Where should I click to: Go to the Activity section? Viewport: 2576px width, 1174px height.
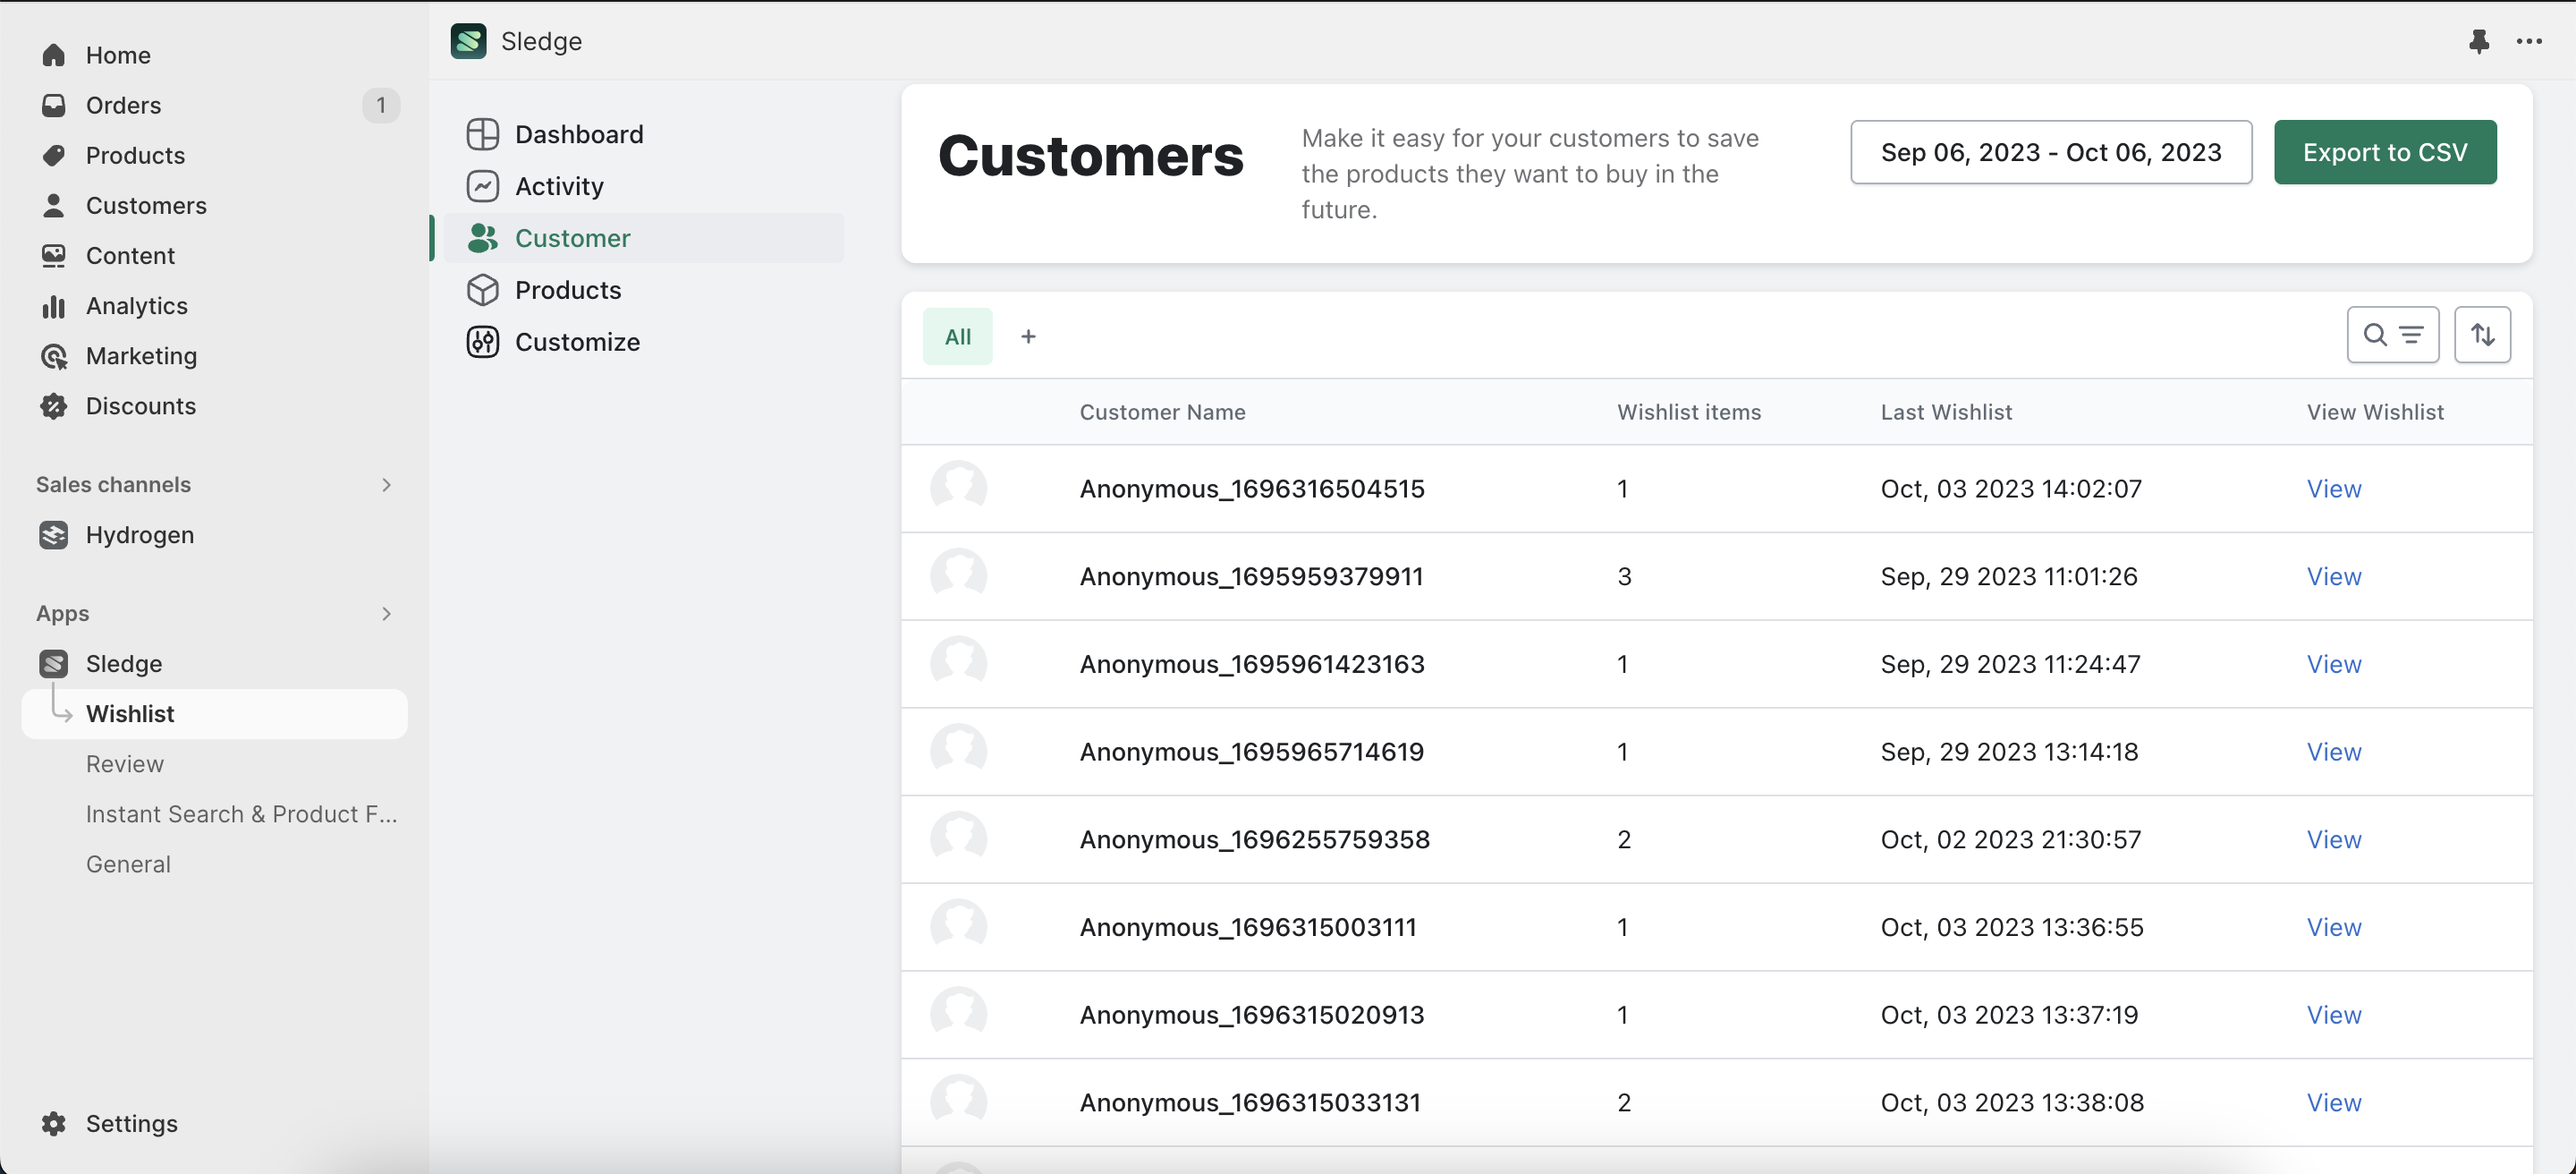558,186
